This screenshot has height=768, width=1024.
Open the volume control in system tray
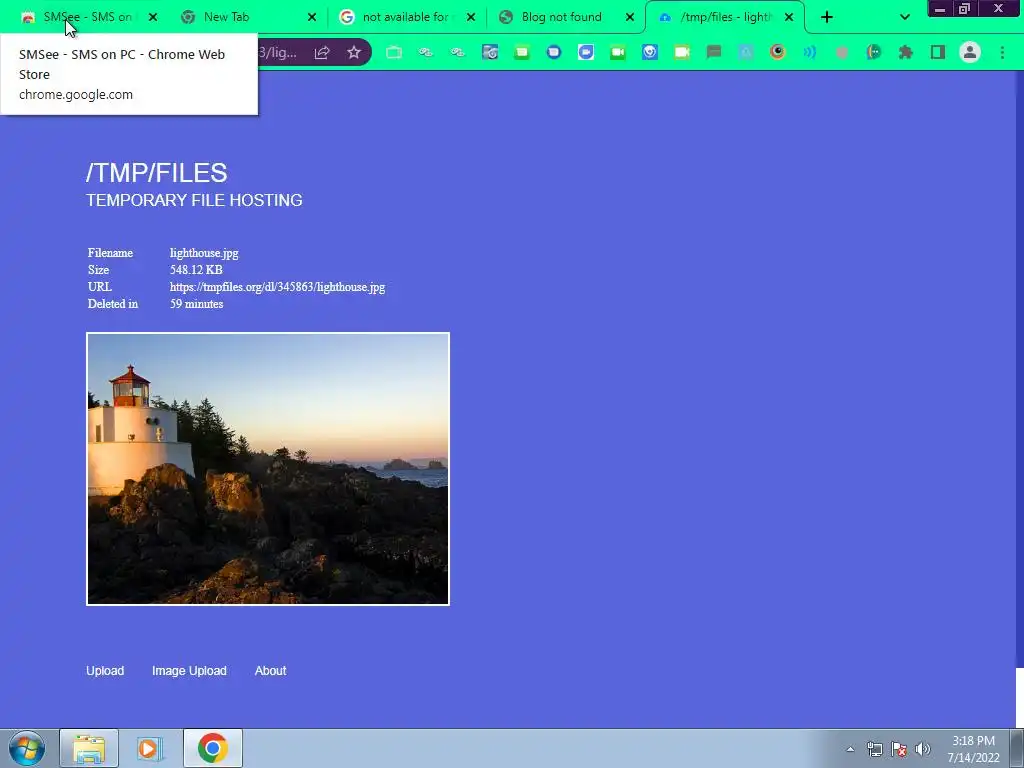click(x=923, y=749)
